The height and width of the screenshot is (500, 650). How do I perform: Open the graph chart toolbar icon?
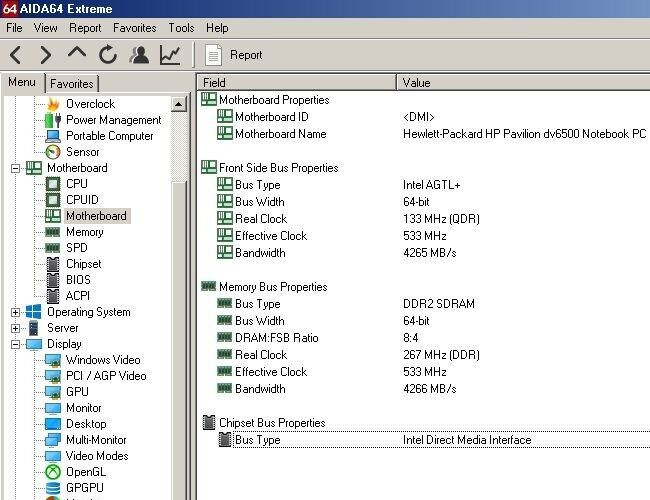point(170,55)
